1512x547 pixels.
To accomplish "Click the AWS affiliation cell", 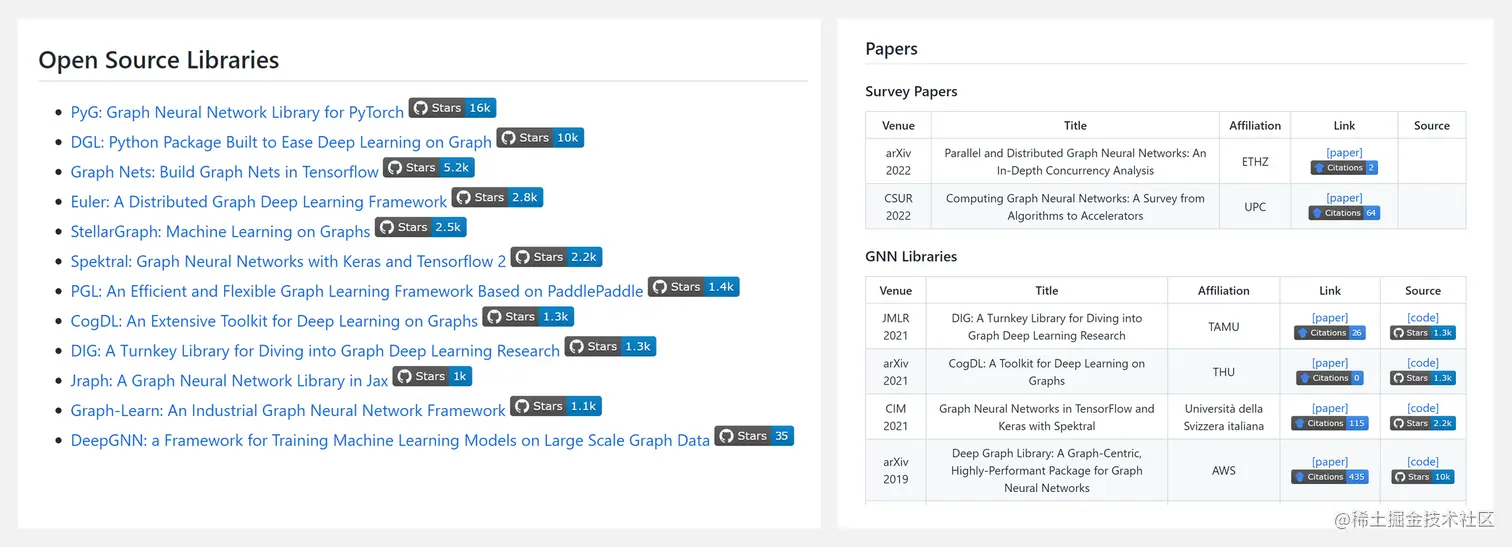I will [1223, 470].
